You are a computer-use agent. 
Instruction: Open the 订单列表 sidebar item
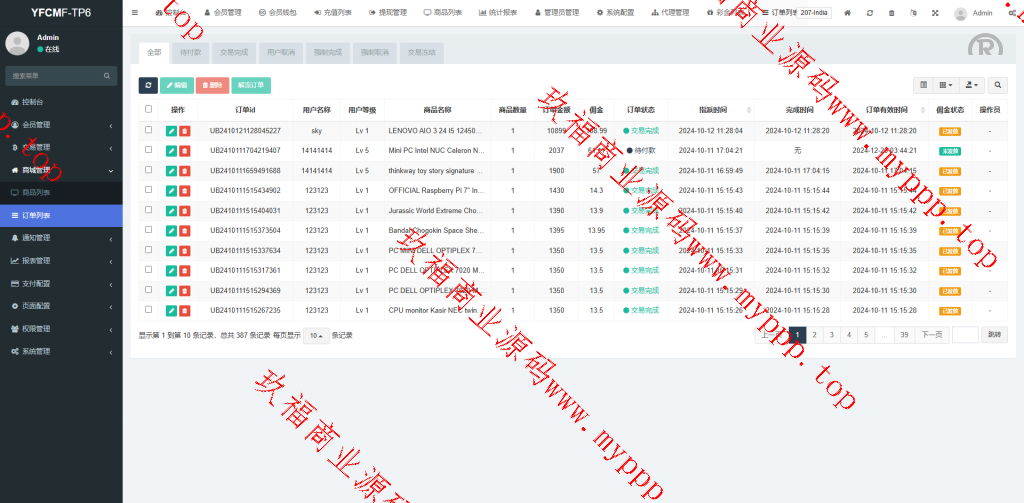(x=61, y=215)
